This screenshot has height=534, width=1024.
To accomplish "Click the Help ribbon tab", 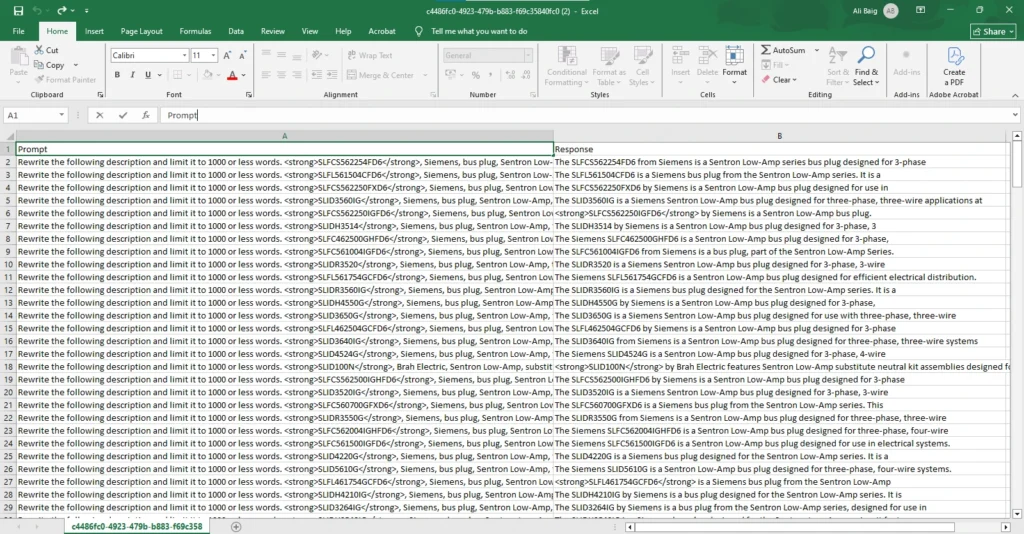I will click(x=343, y=31).
